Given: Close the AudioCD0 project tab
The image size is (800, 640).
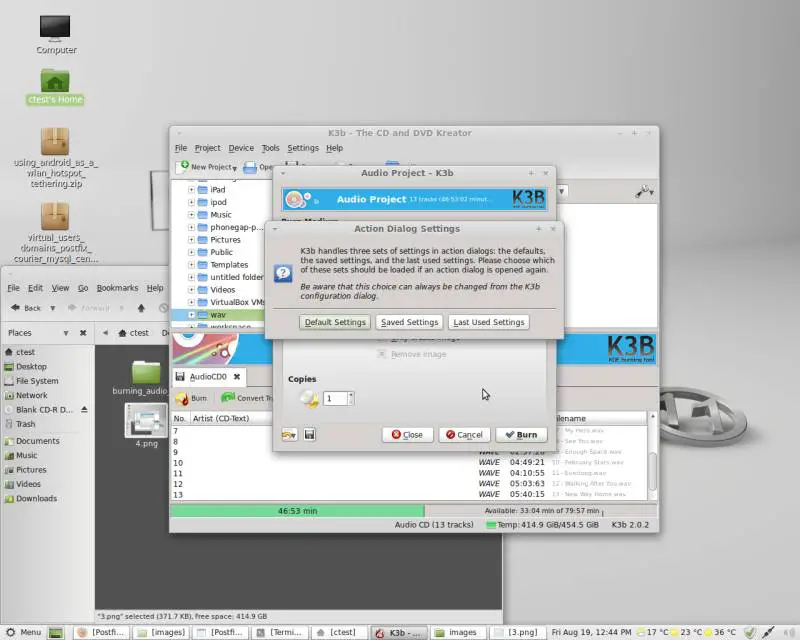Looking at the screenshot, I should 237,377.
